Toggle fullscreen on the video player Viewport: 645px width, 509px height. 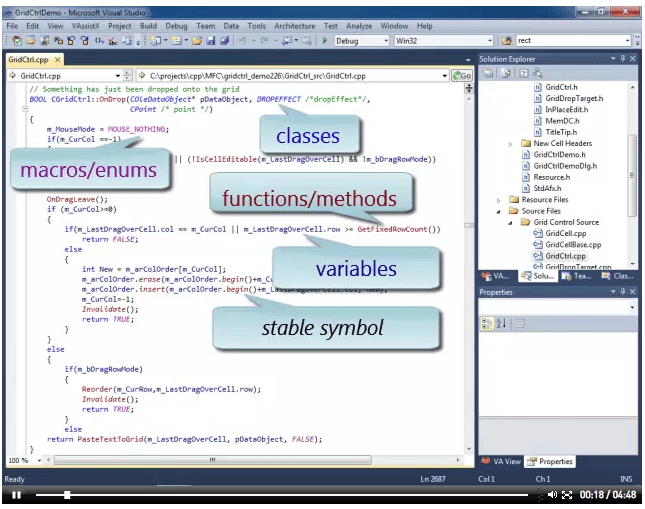pyautogui.click(x=567, y=495)
